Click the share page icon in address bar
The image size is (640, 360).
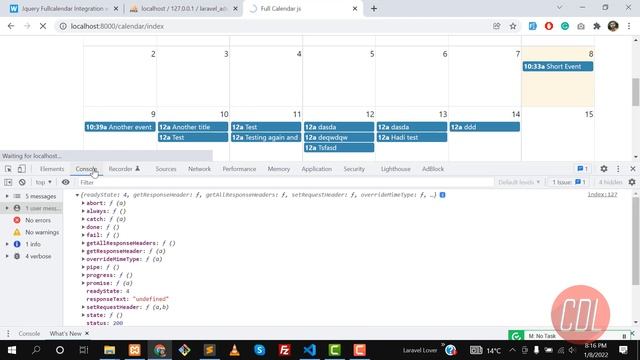(x=496, y=26)
